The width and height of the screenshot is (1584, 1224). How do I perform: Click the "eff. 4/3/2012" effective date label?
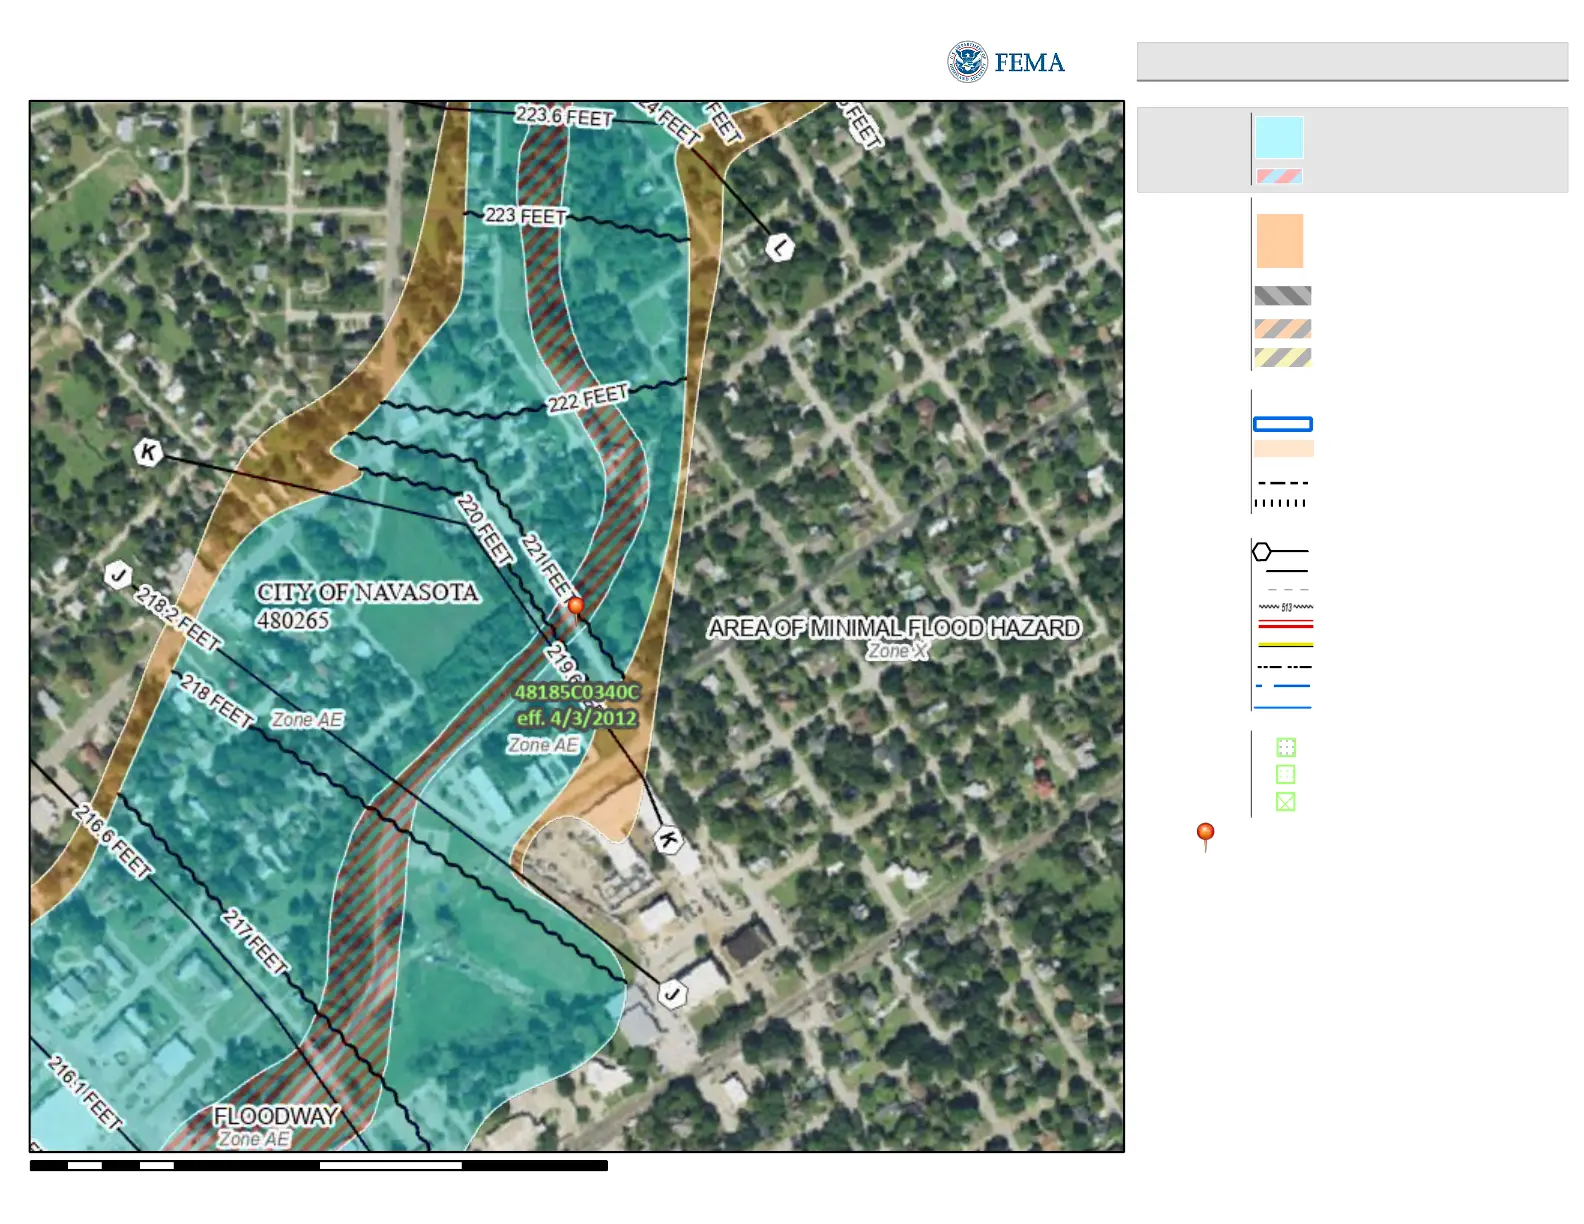576,718
